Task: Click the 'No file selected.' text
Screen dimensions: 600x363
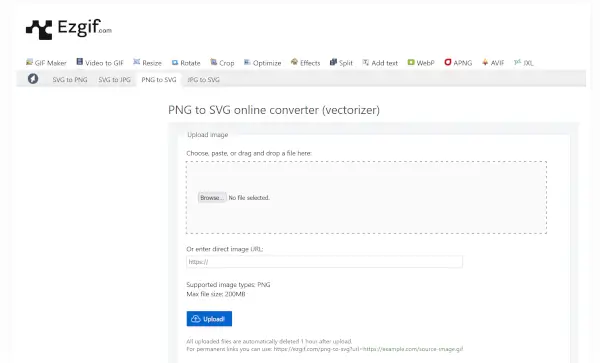Action: [249, 198]
